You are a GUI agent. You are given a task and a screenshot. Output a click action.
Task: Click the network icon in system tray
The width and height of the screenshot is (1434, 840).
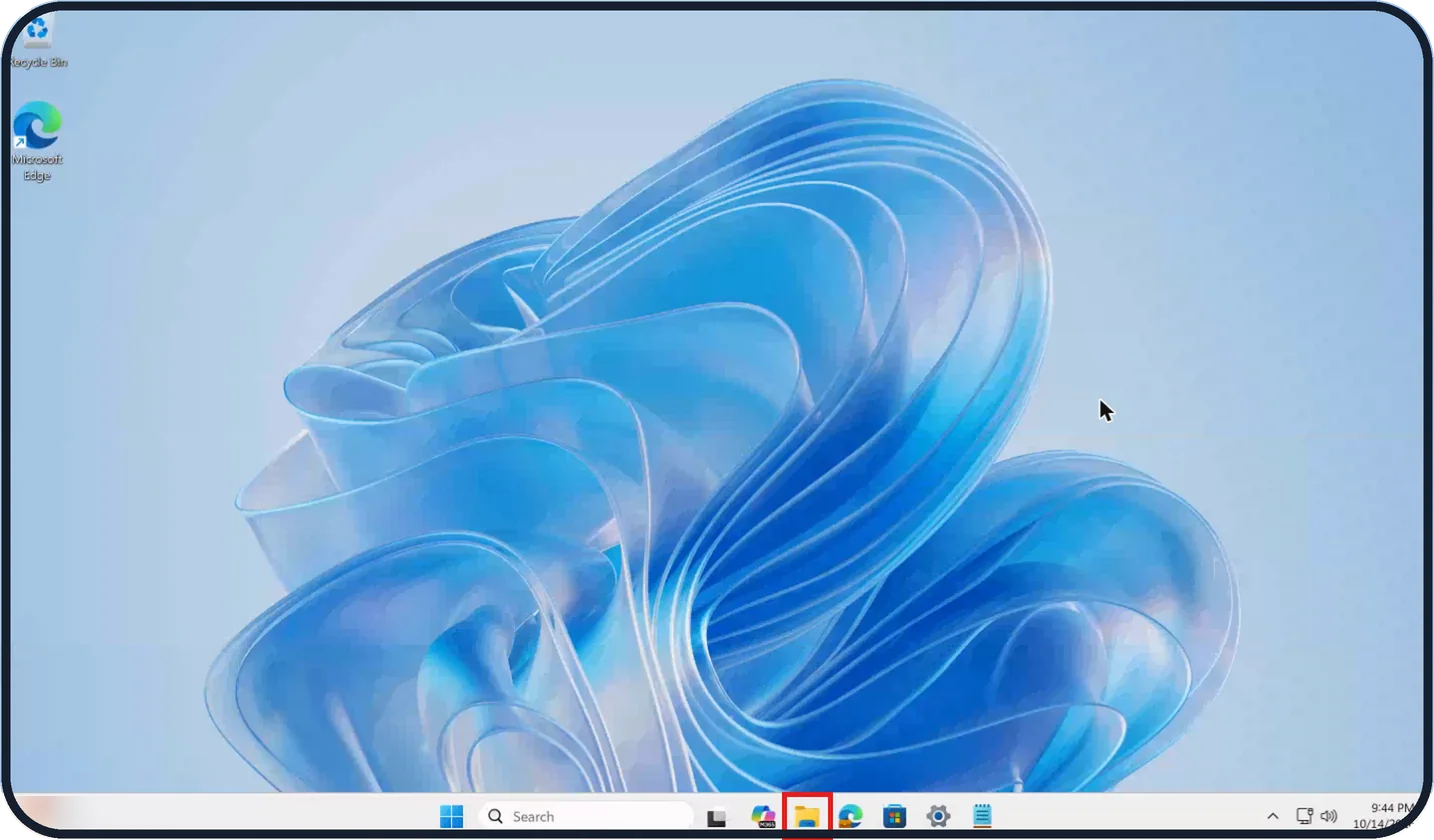click(1304, 817)
